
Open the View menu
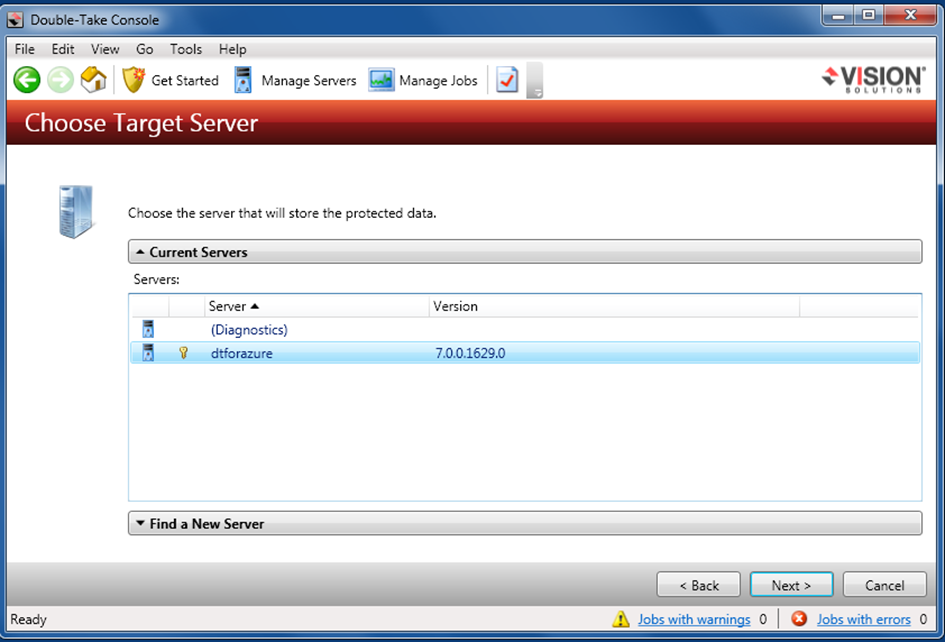pos(105,49)
